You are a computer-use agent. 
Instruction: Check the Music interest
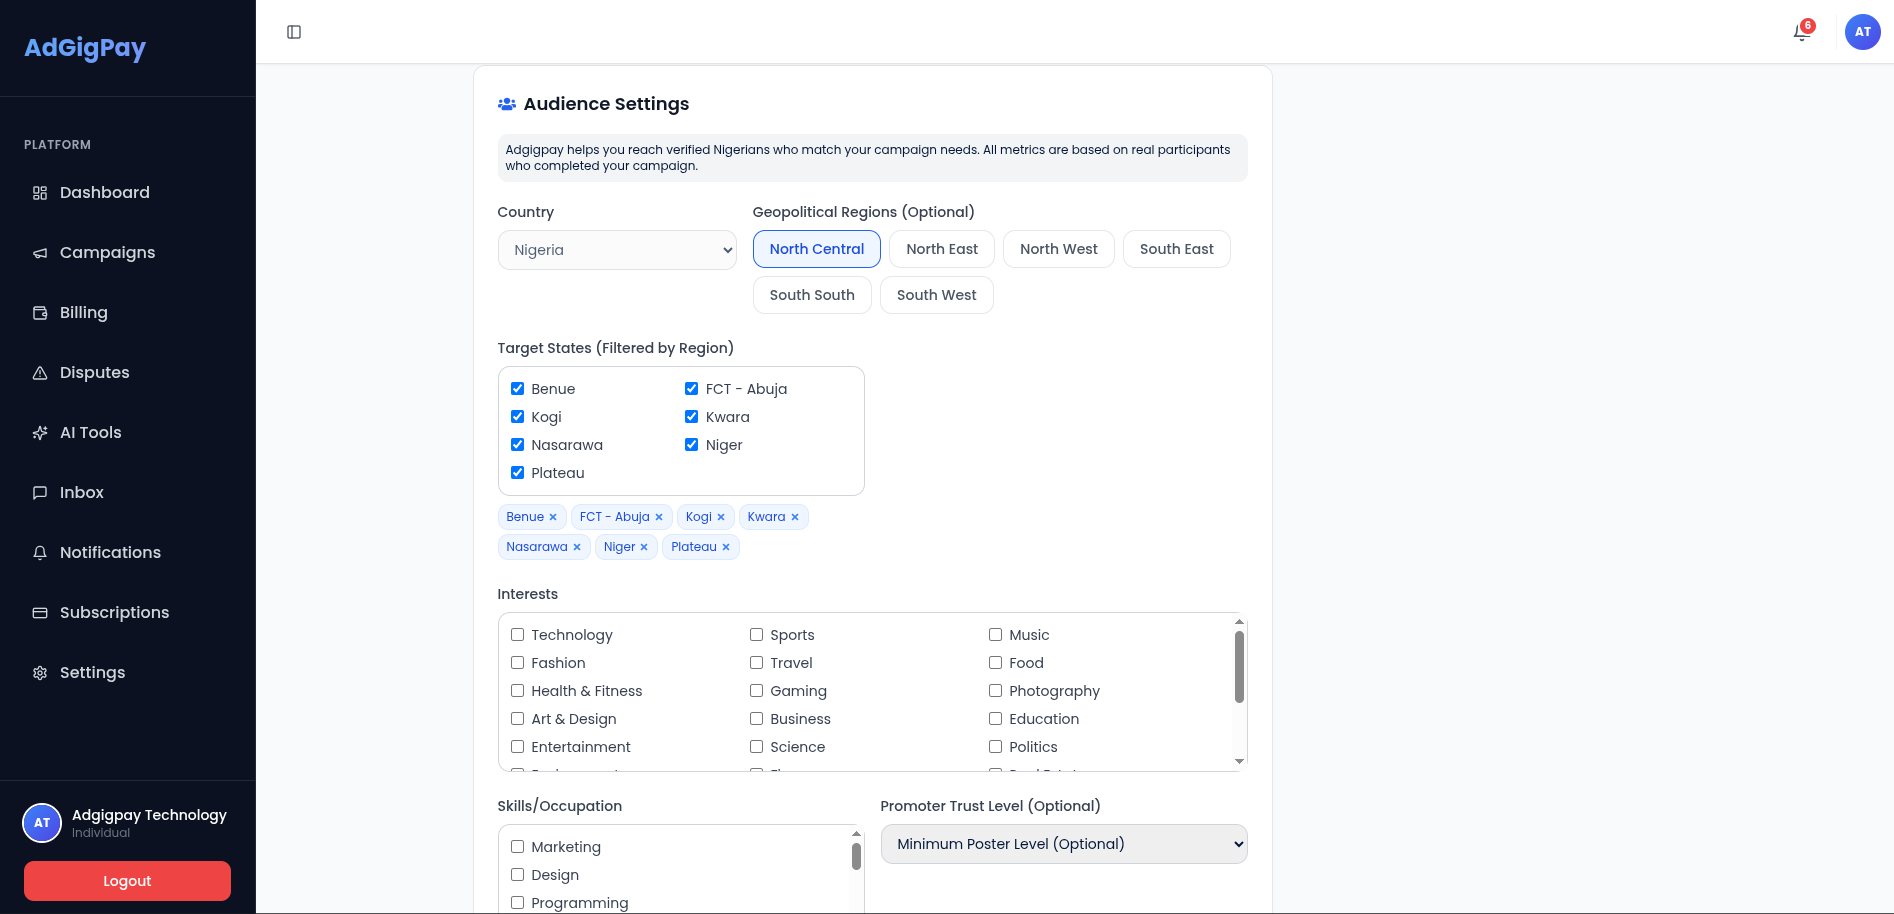coord(995,635)
